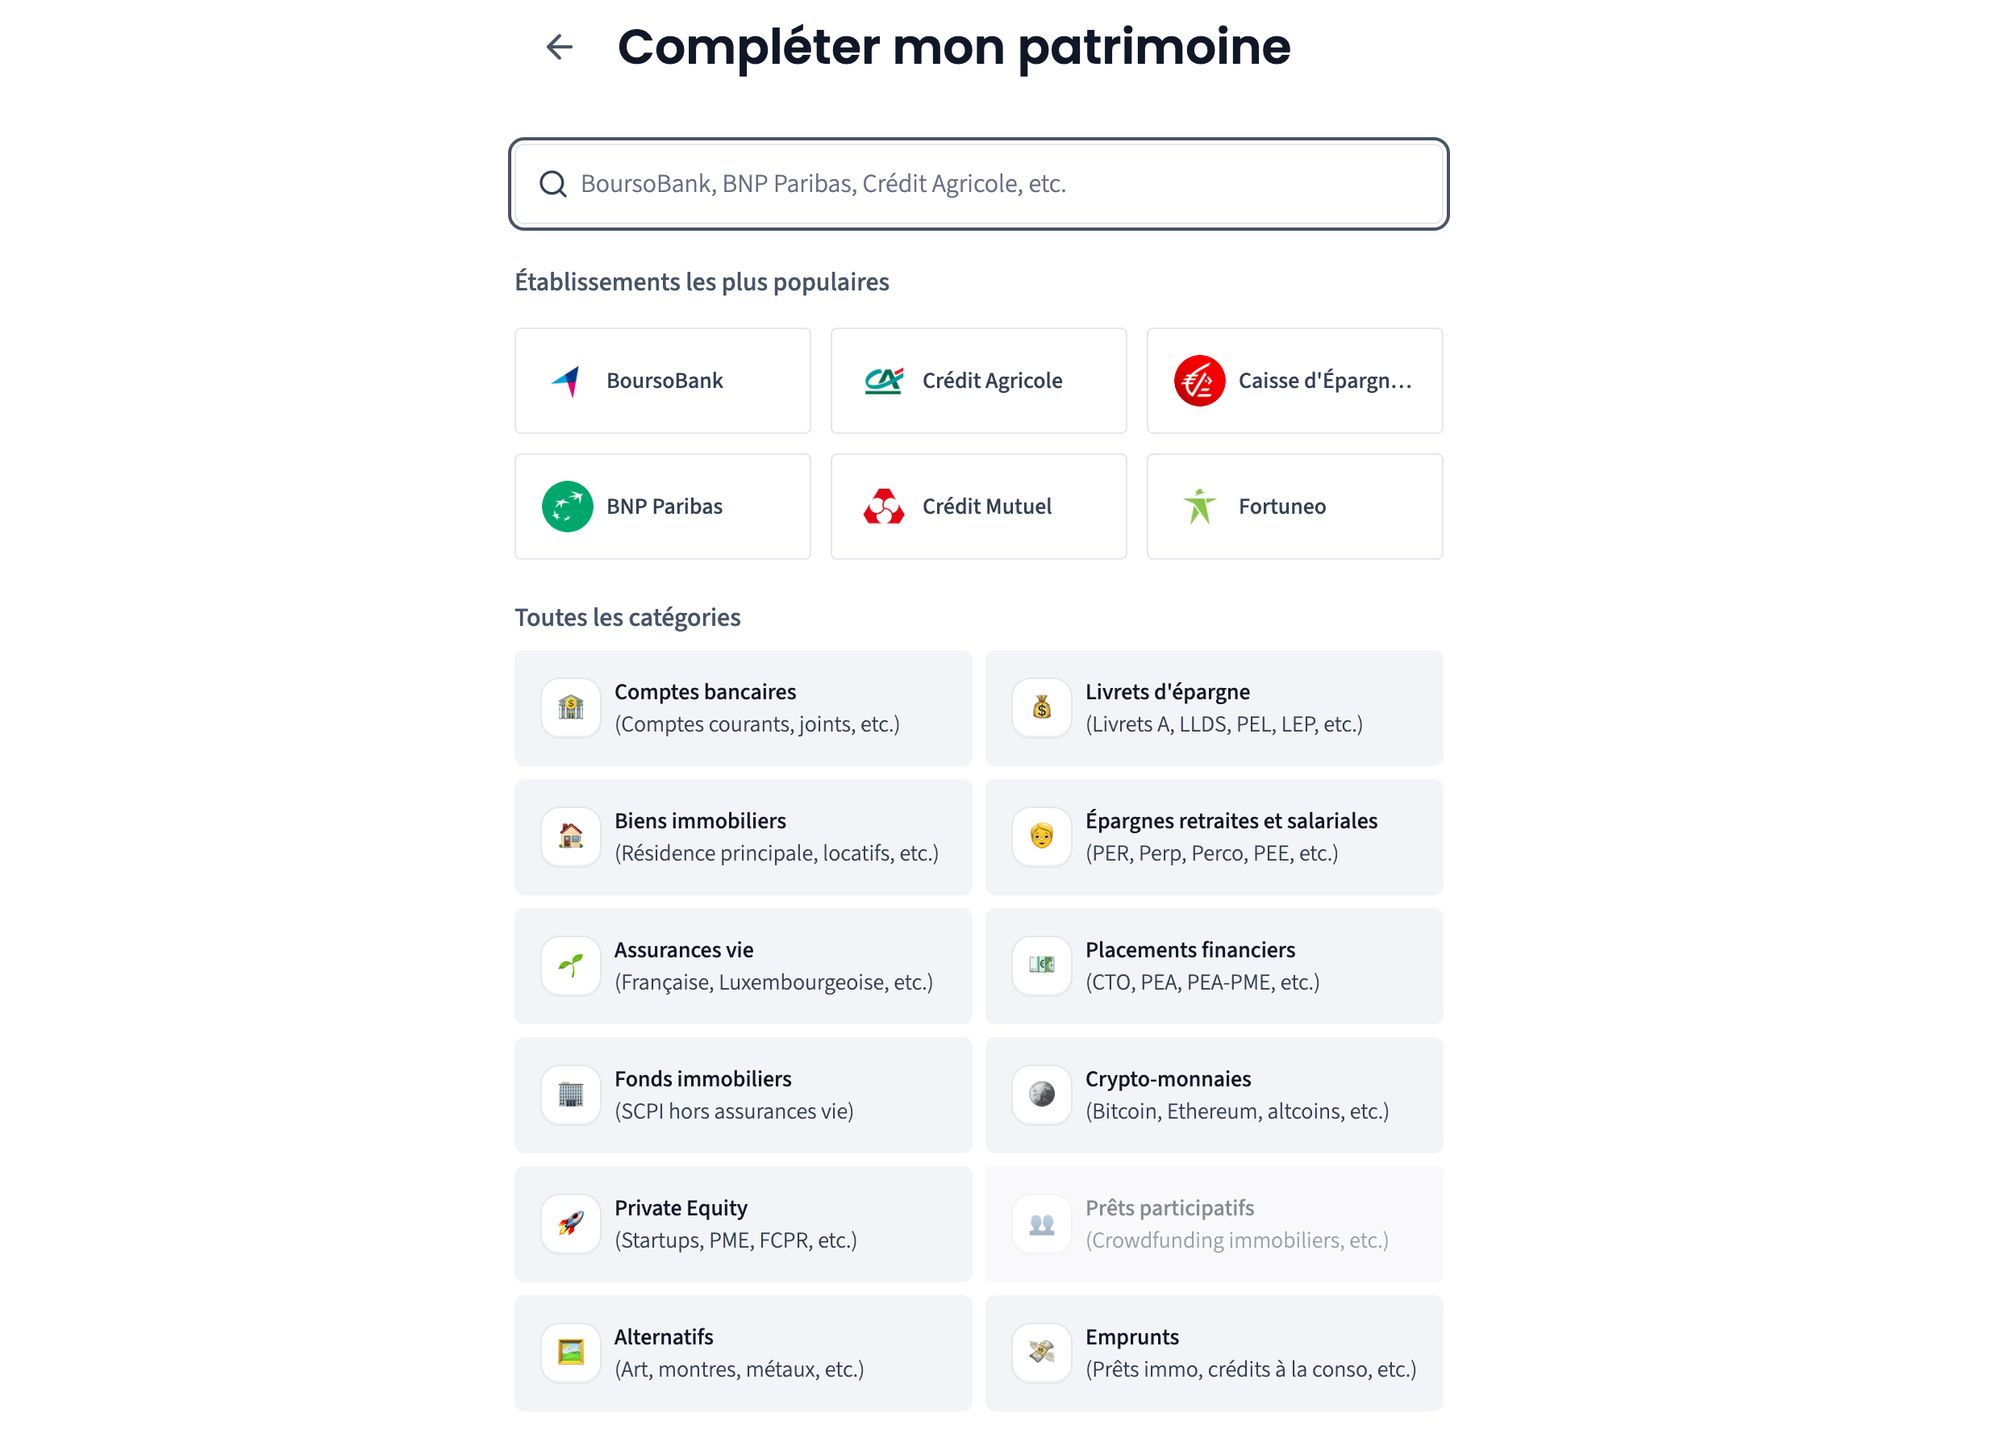Select Placements financiers category
Screen dimensions: 2000x1455
[x=1213, y=966]
